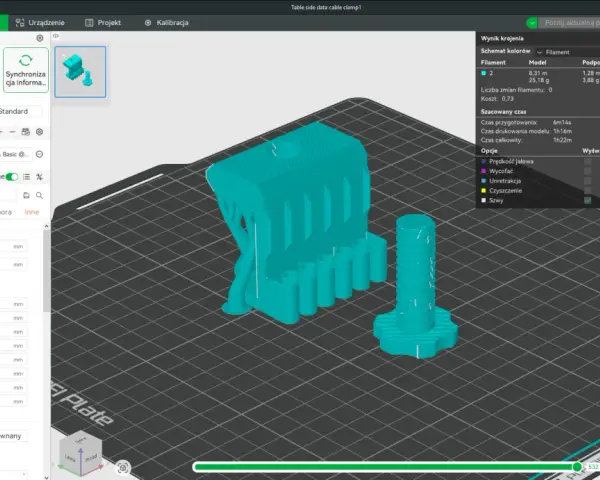Click the round edit icon beside Basic filament

coord(39,154)
